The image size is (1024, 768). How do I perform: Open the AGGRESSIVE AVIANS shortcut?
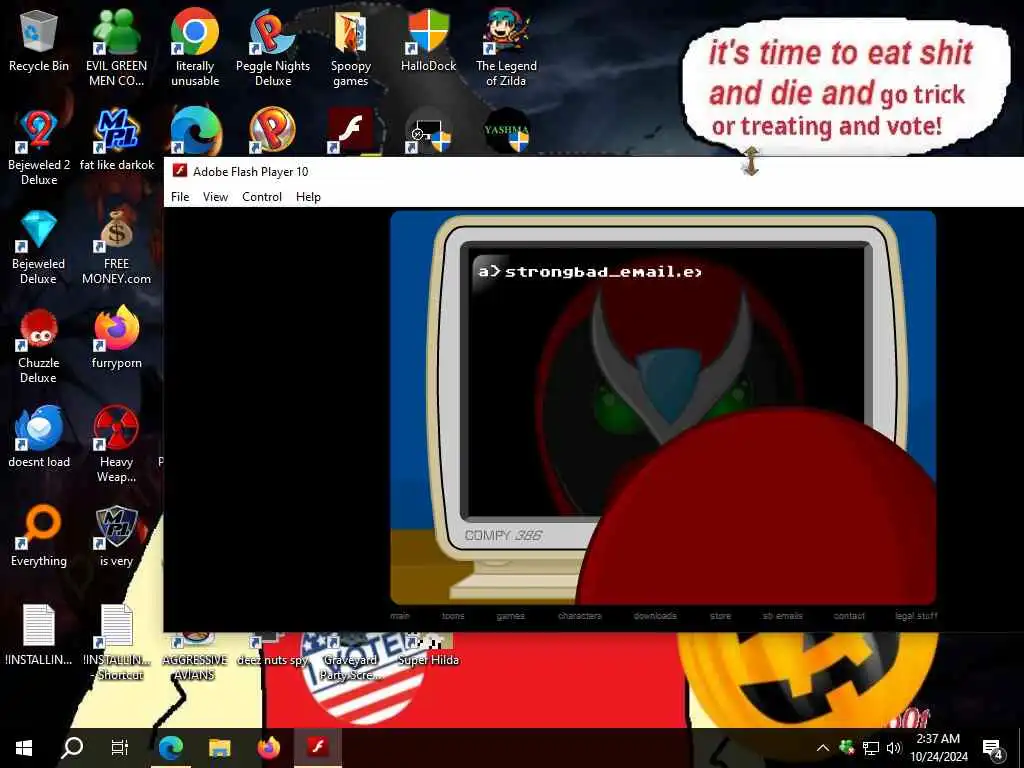click(x=195, y=658)
